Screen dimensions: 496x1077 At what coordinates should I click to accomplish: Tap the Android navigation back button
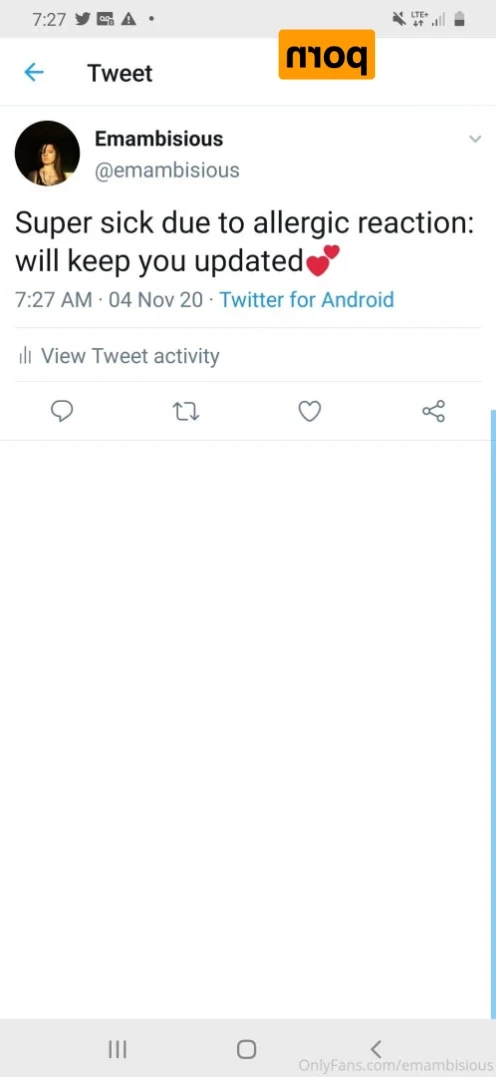[x=375, y=1048]
